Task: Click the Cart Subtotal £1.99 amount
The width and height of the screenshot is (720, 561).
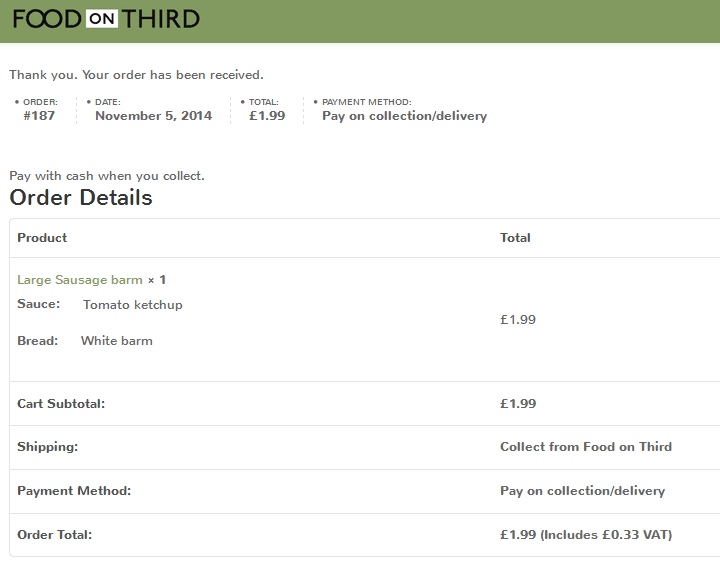Action: [518, 404]
